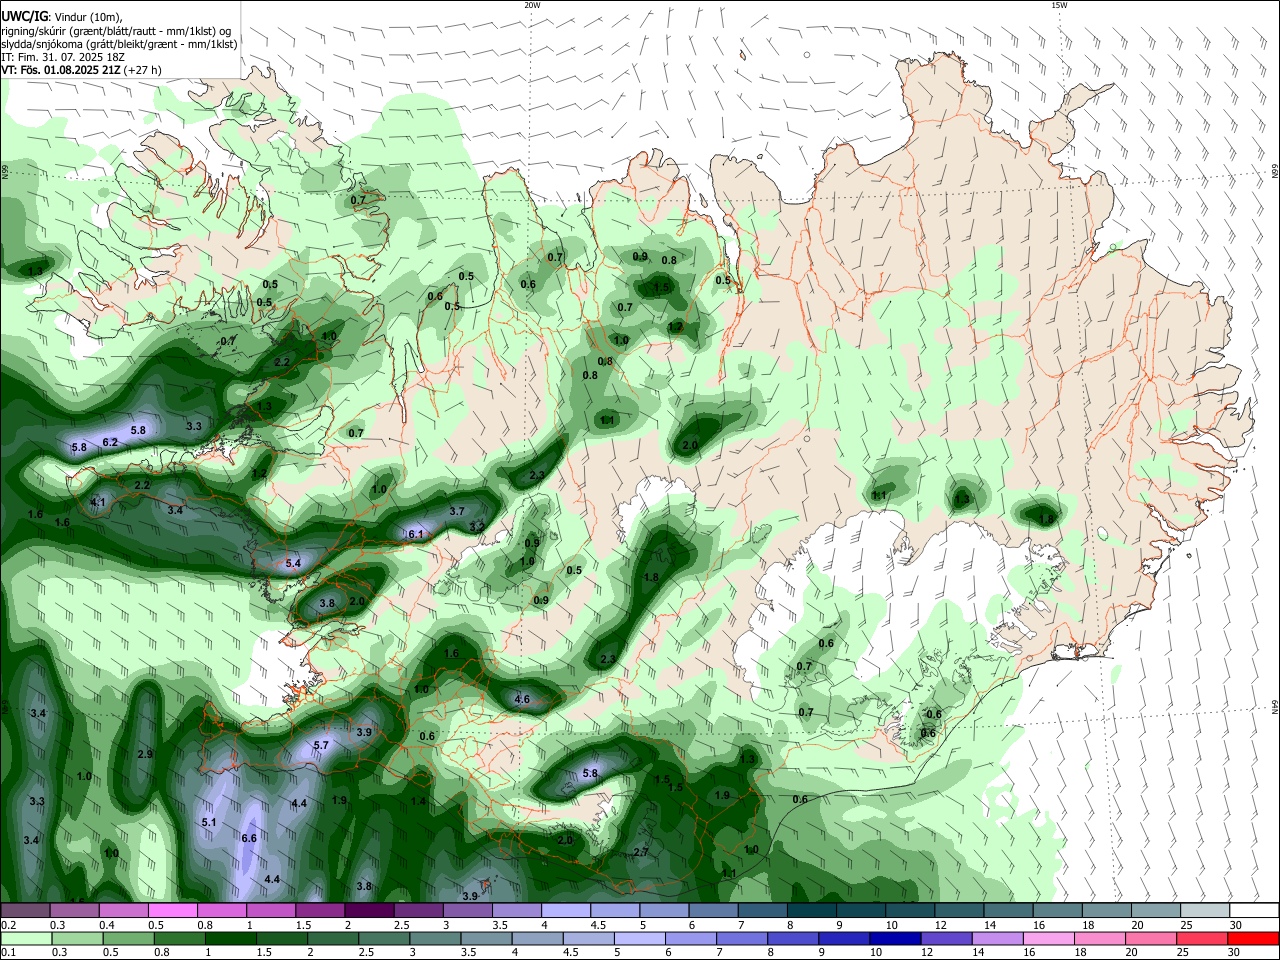This screenshot has height=960, width=1280.
Task: Click the 3.7 precipitation value label
Action: pos(457,511)
